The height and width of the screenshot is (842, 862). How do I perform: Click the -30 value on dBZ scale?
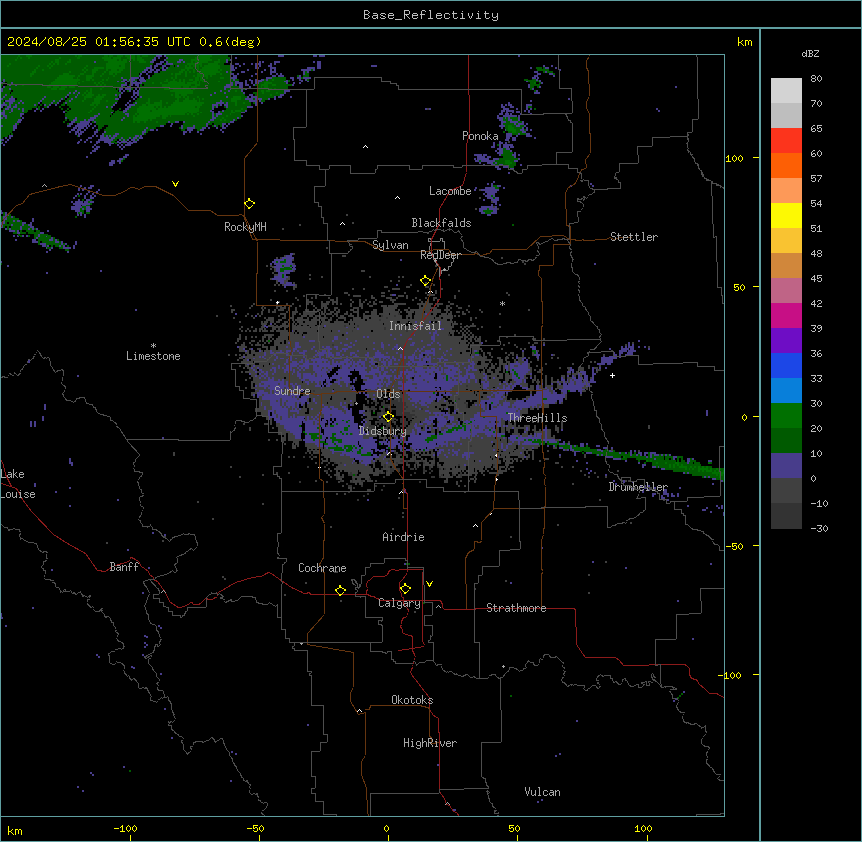[819, 528]
